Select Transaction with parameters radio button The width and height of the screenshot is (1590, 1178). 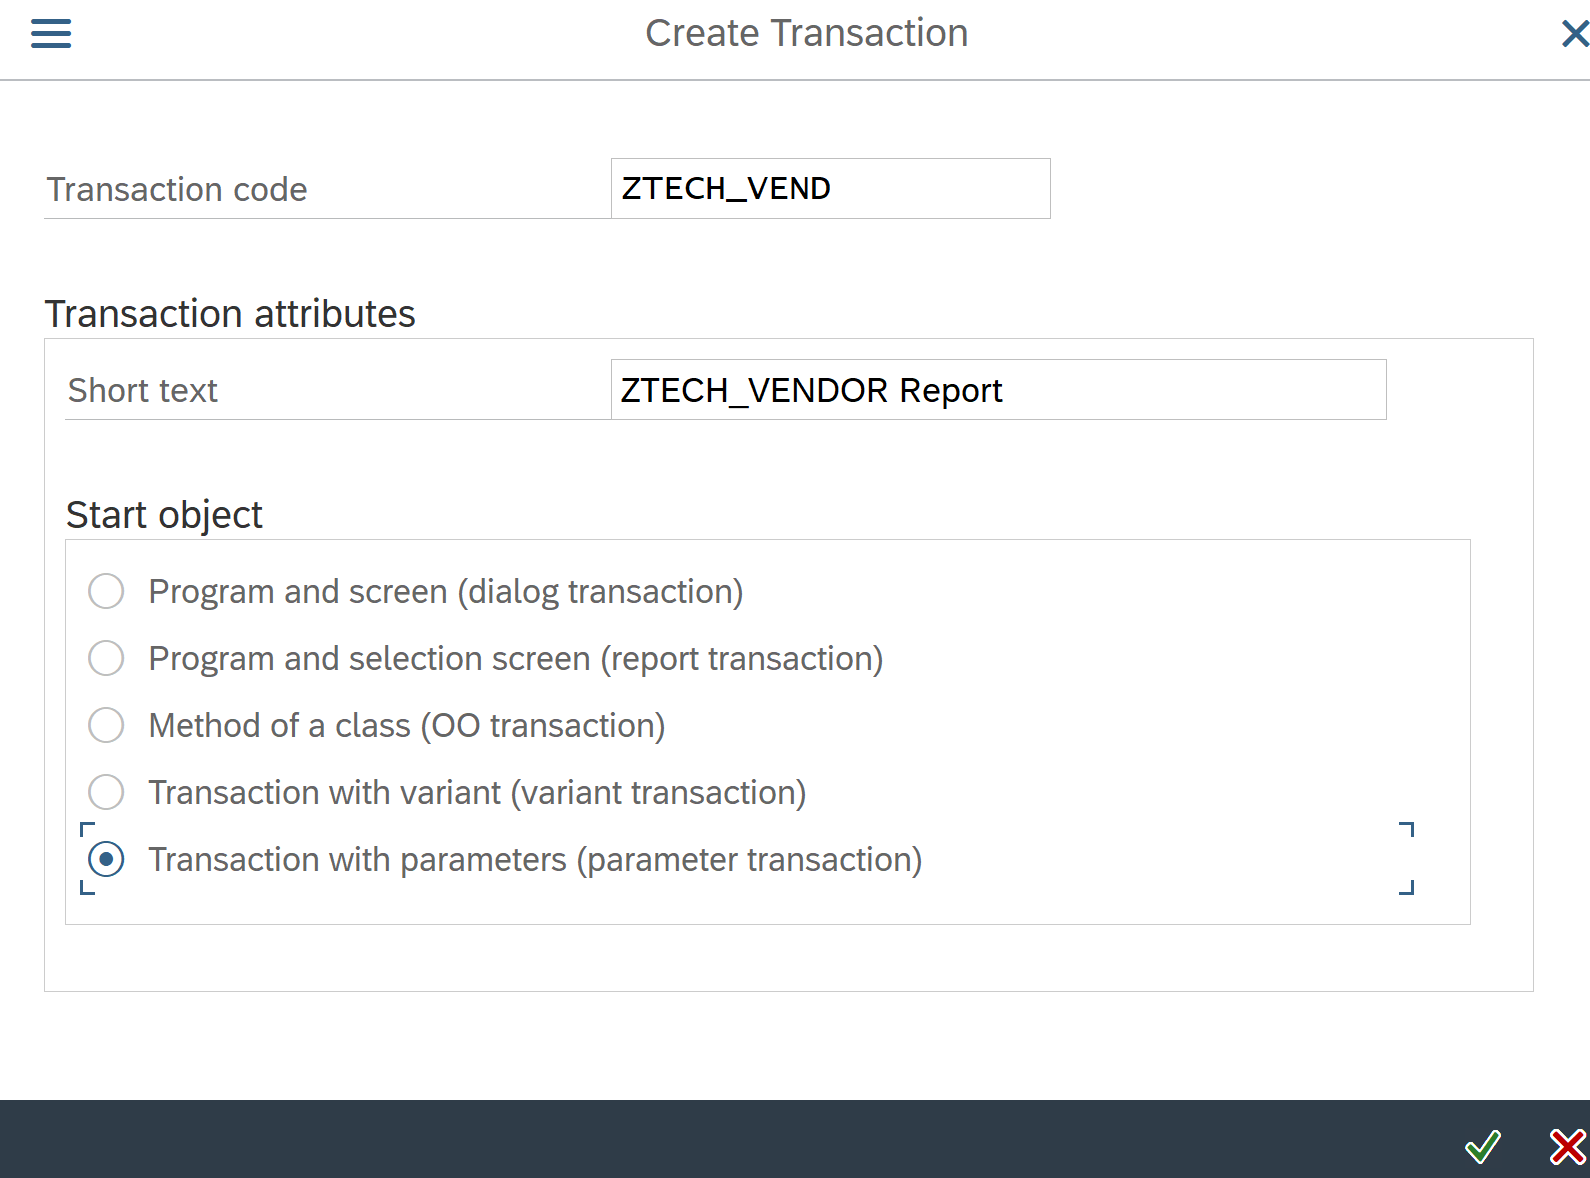(x=106, y=859)
